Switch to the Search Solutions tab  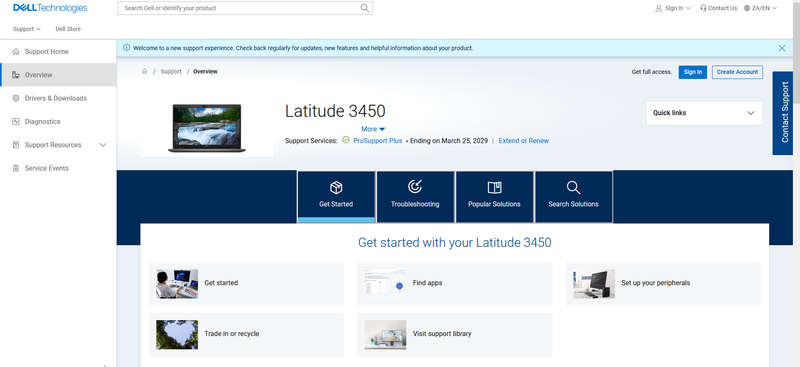[x=573, y=197]
